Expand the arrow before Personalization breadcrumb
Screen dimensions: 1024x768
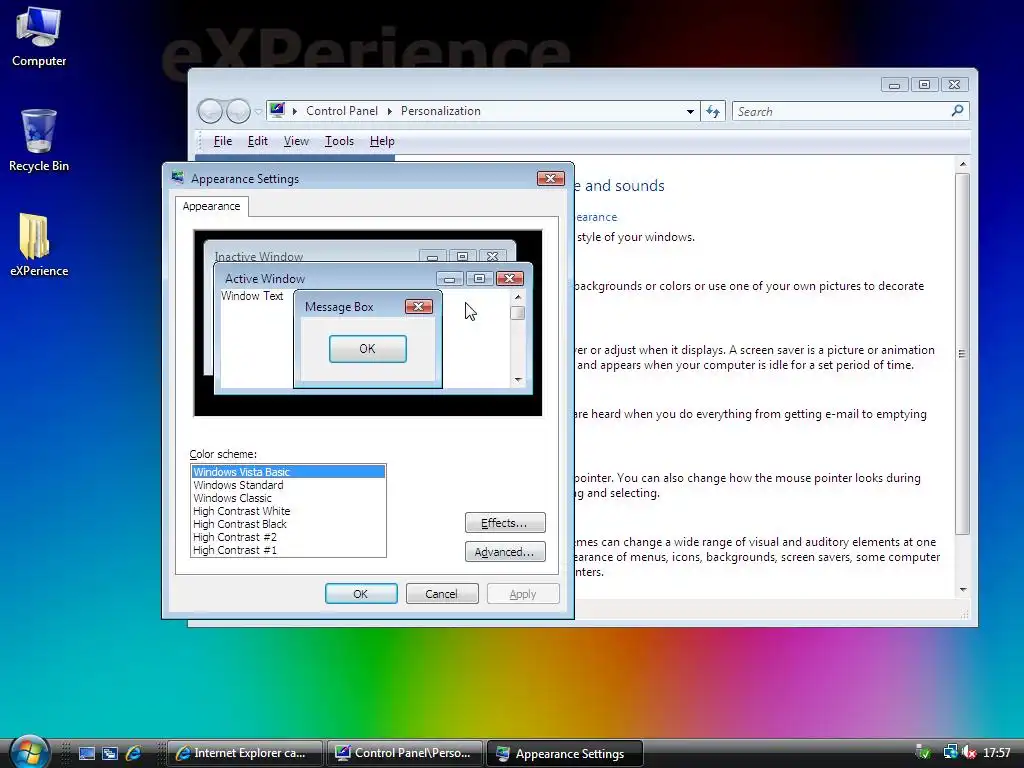coord(390,111)
